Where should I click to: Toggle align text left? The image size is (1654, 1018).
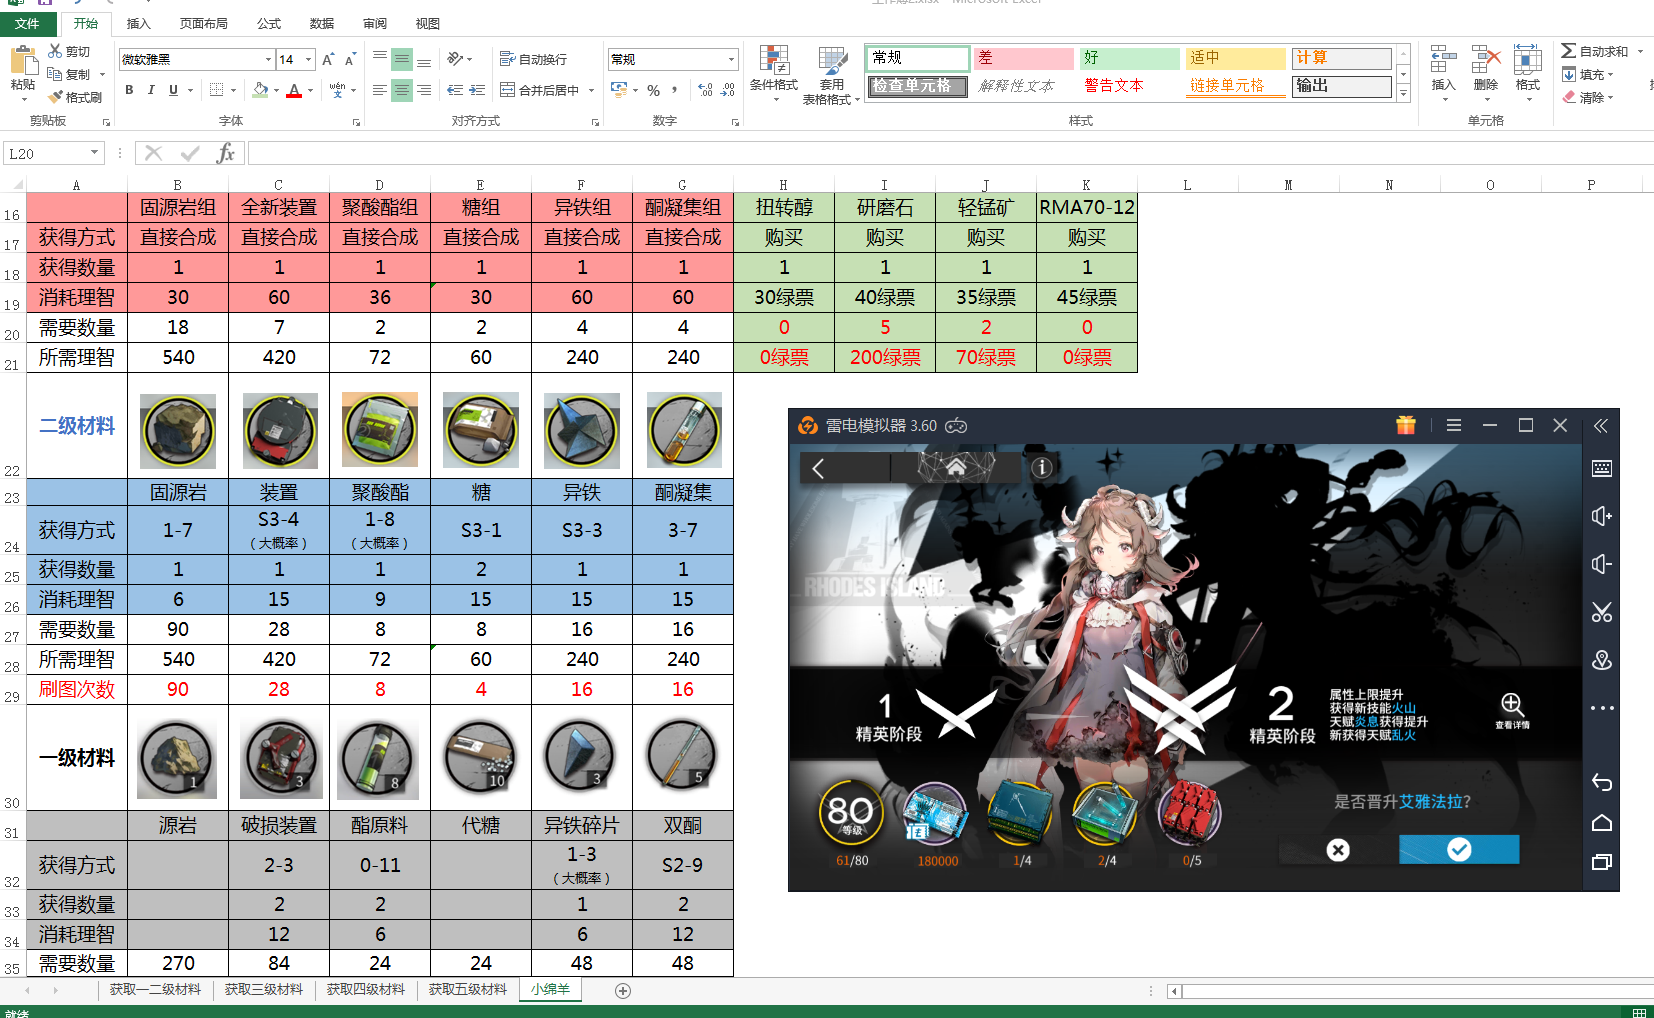(379, 90)
